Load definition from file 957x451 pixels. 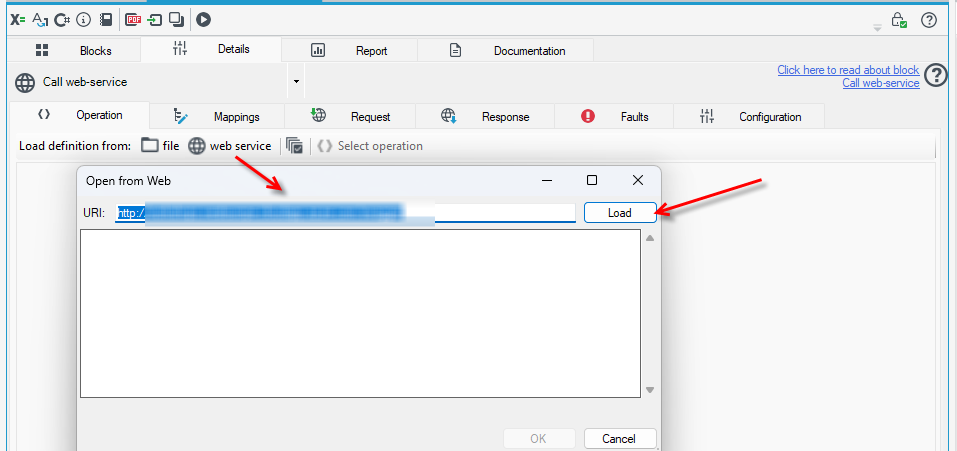pos(161,146)
